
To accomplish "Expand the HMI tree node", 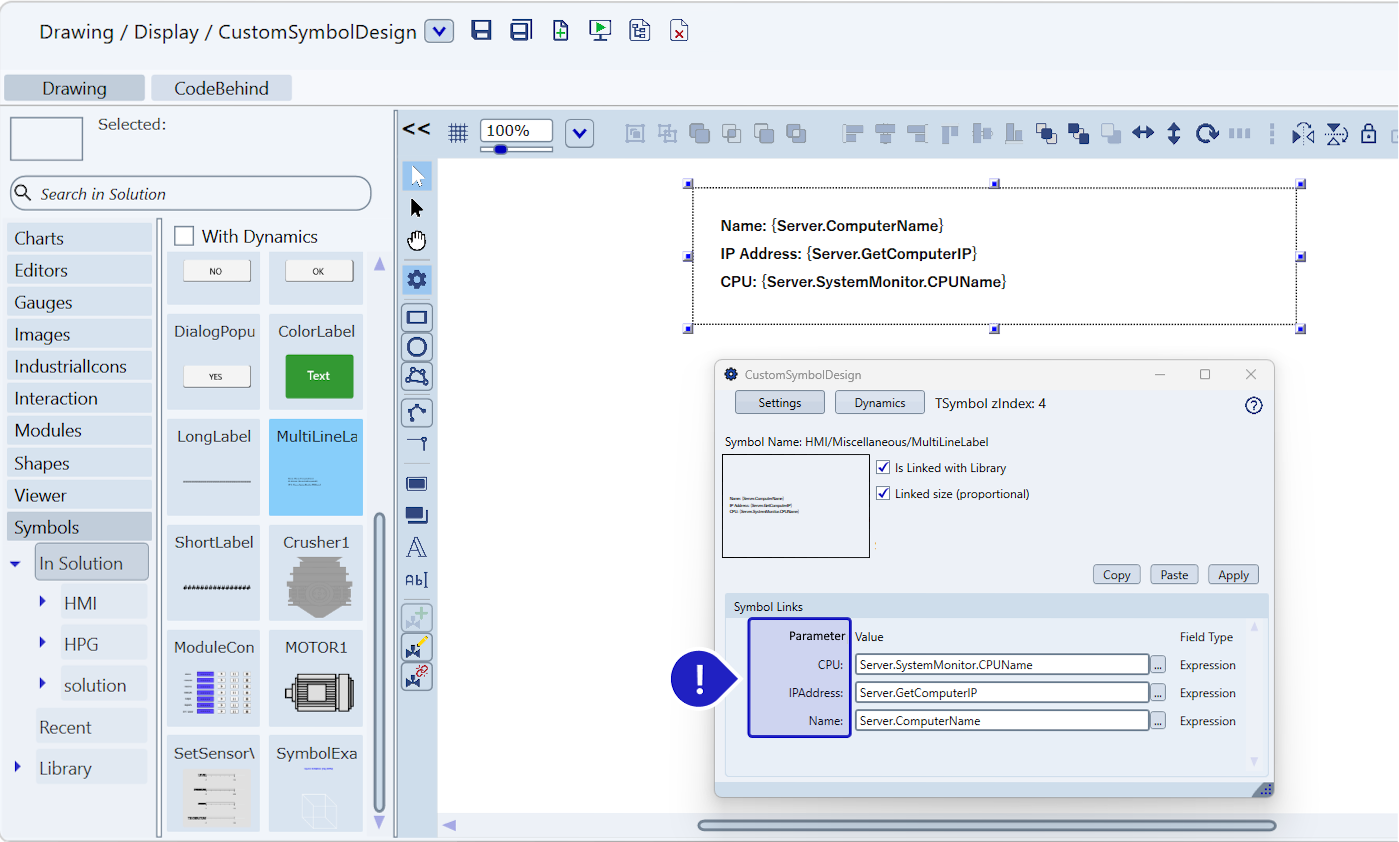I will (43, 602).
